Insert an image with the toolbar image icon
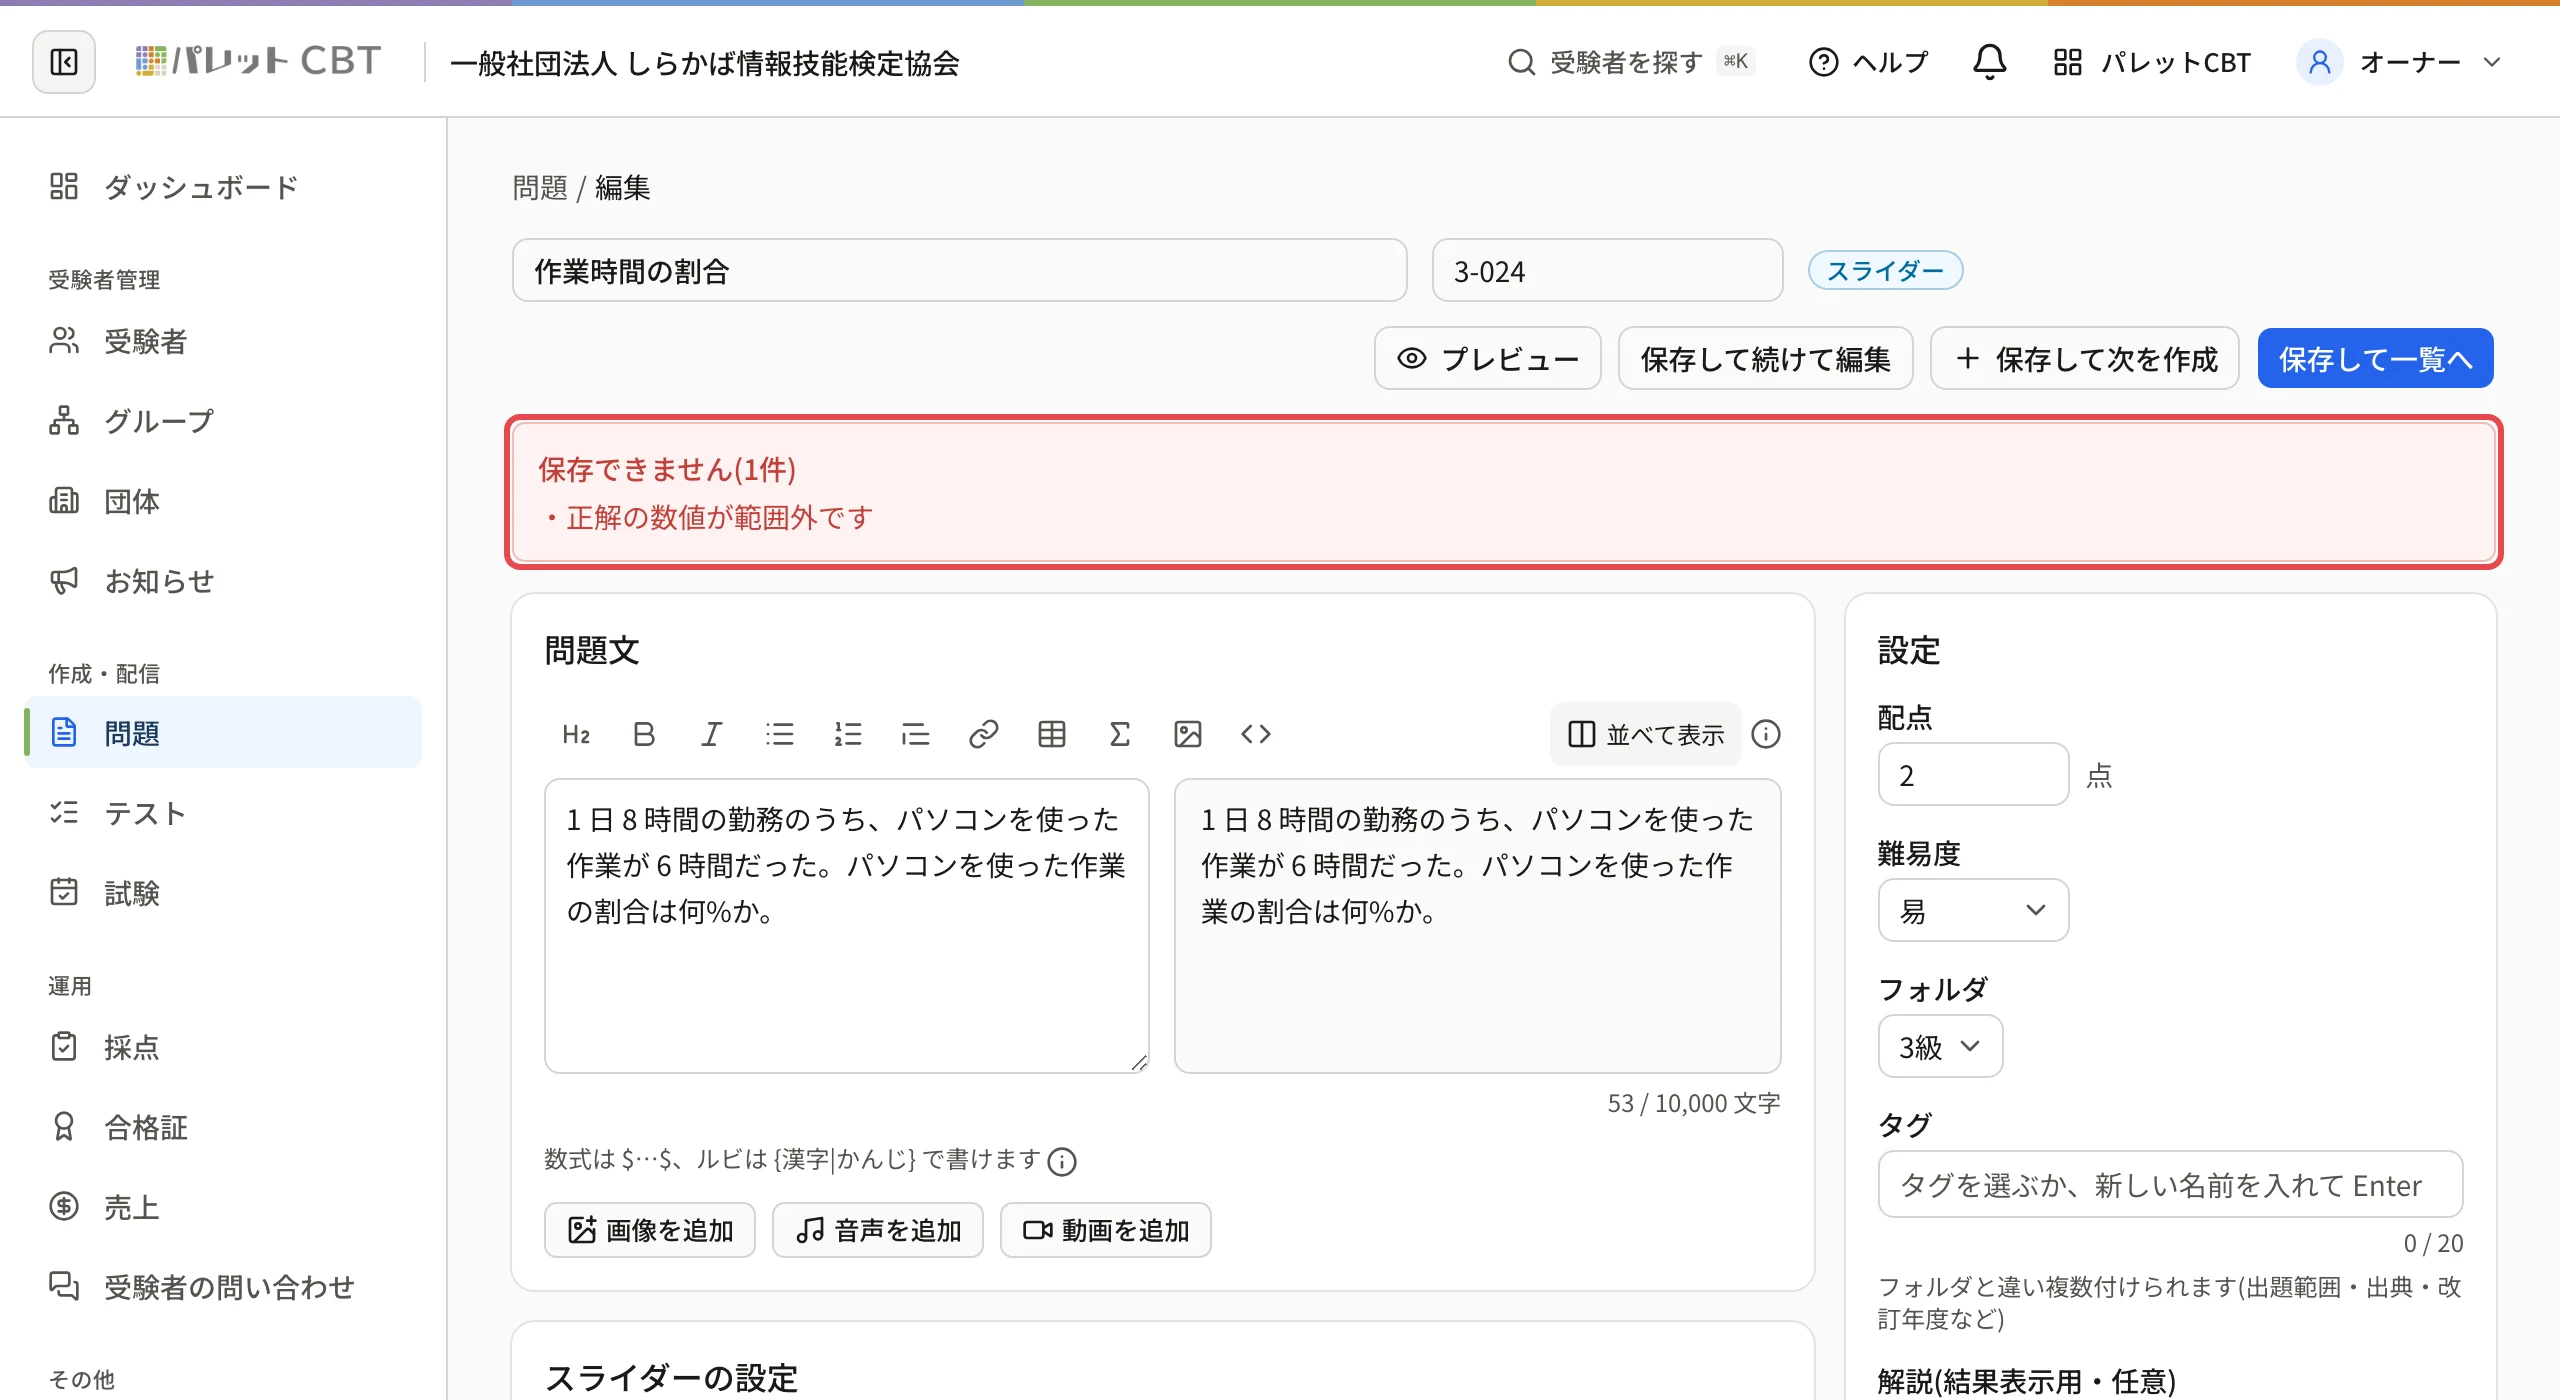The width and height of the screenshot is (2560, 1400). [x=1188, y=734]
